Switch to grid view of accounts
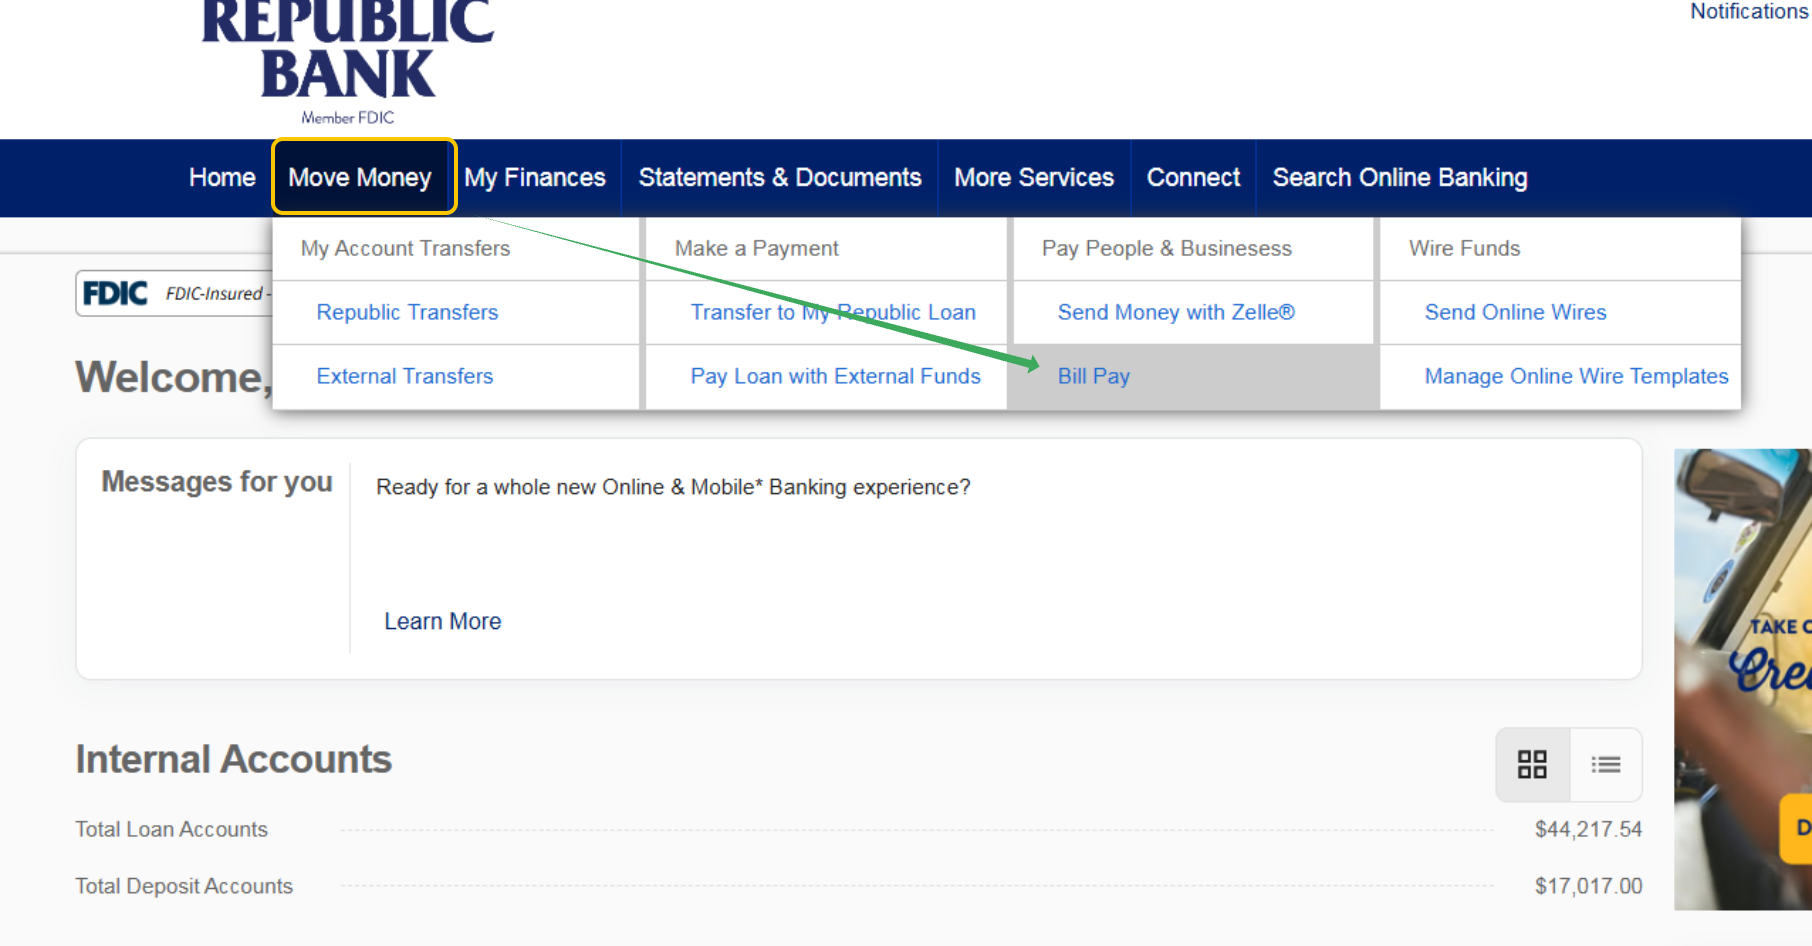This screenshot has height=946, width=1812. coord(1532,765)
